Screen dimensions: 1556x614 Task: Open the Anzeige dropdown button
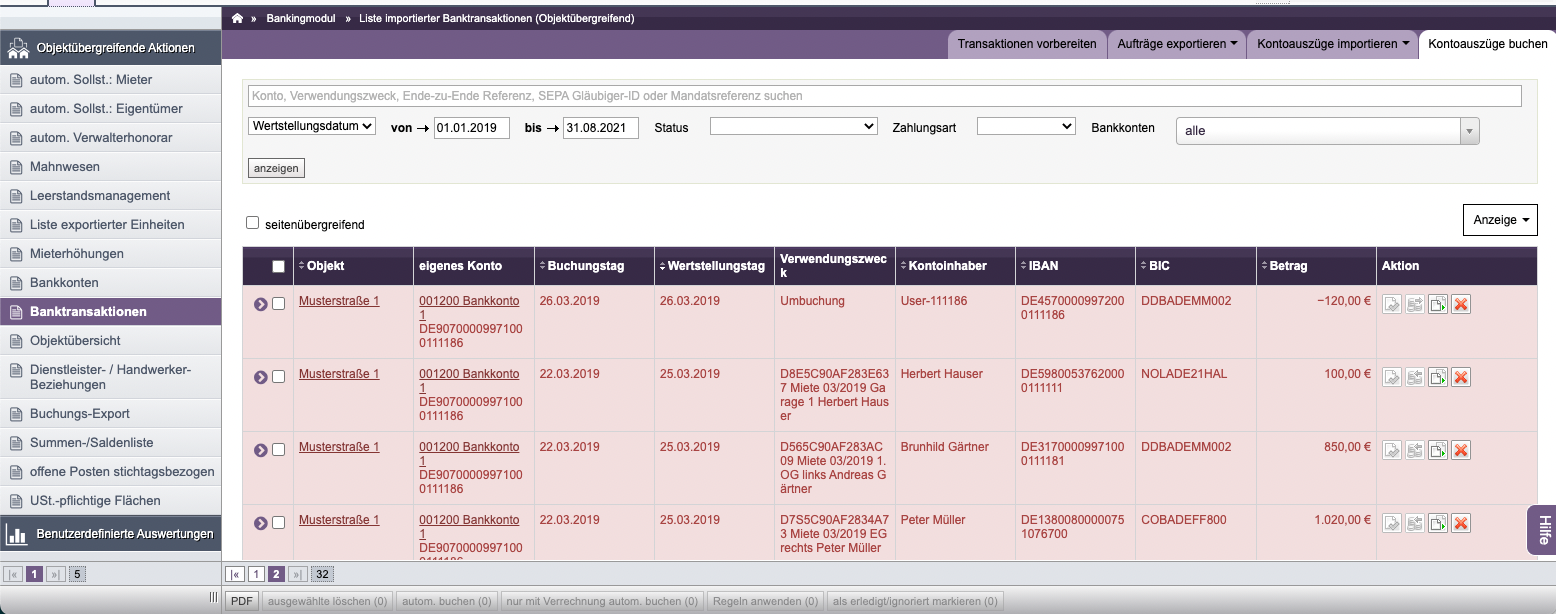pyautogui.click(x=1500, y=220)
